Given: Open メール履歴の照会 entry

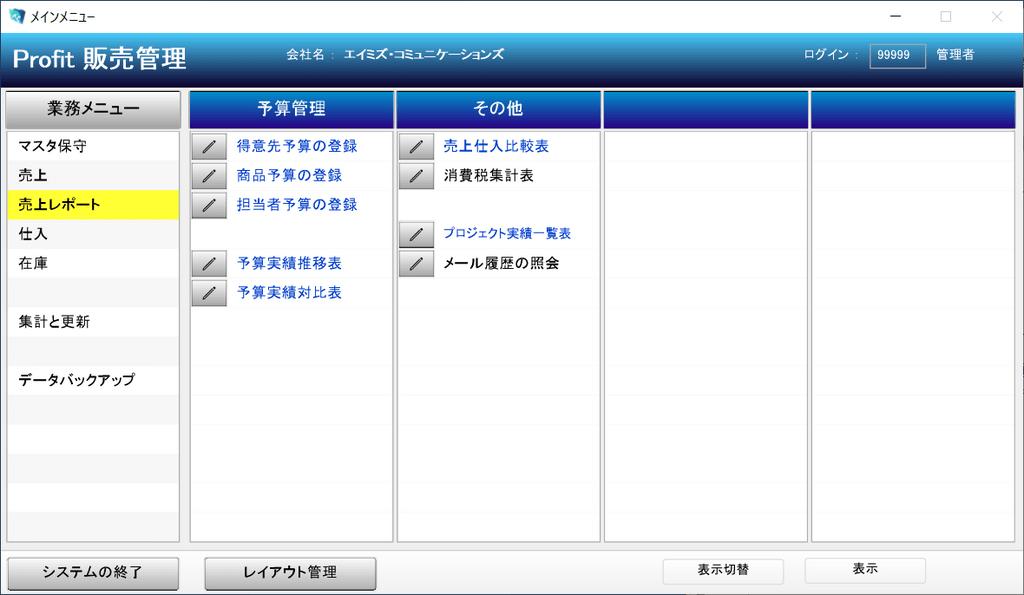Looking at the screenshot, I should [502, 263].
